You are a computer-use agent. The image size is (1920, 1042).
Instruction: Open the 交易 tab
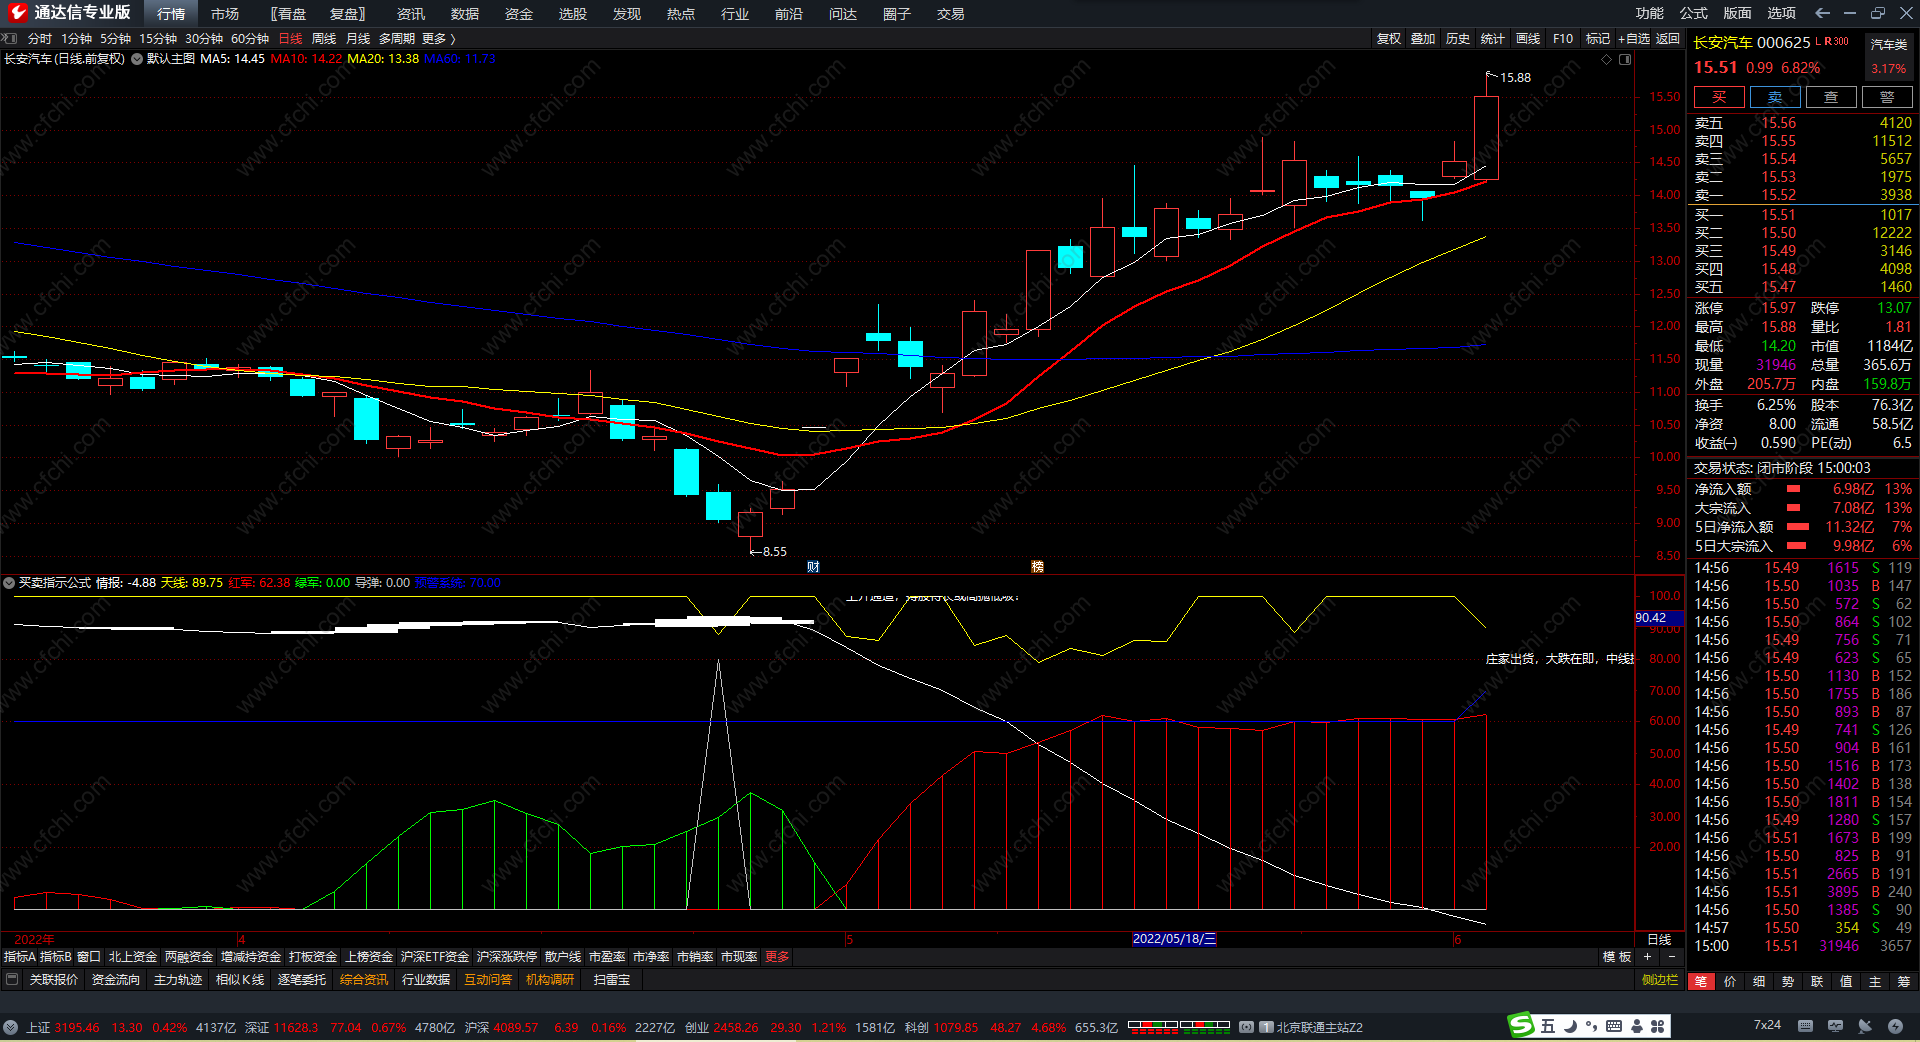point(951,14)
